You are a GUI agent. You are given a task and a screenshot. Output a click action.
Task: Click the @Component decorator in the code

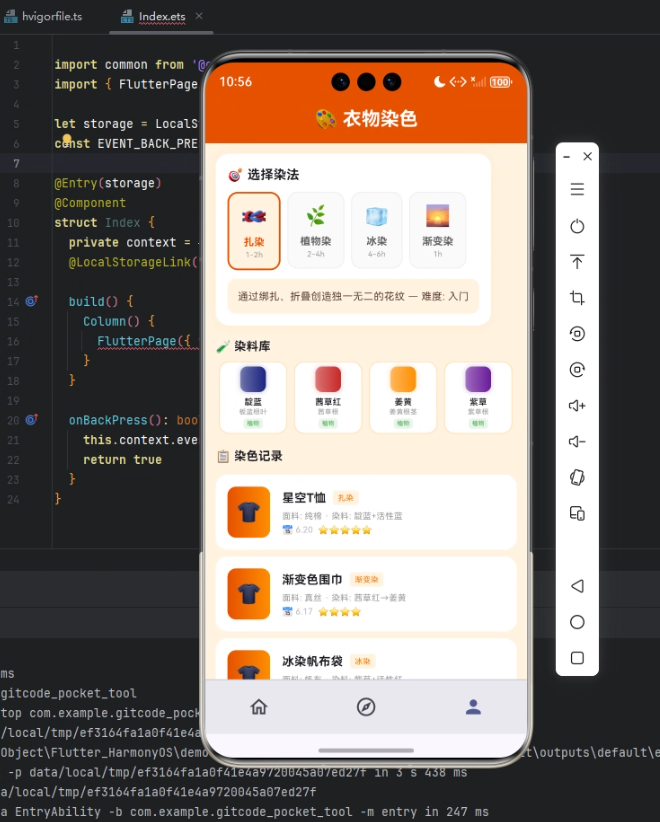point(90,203)
